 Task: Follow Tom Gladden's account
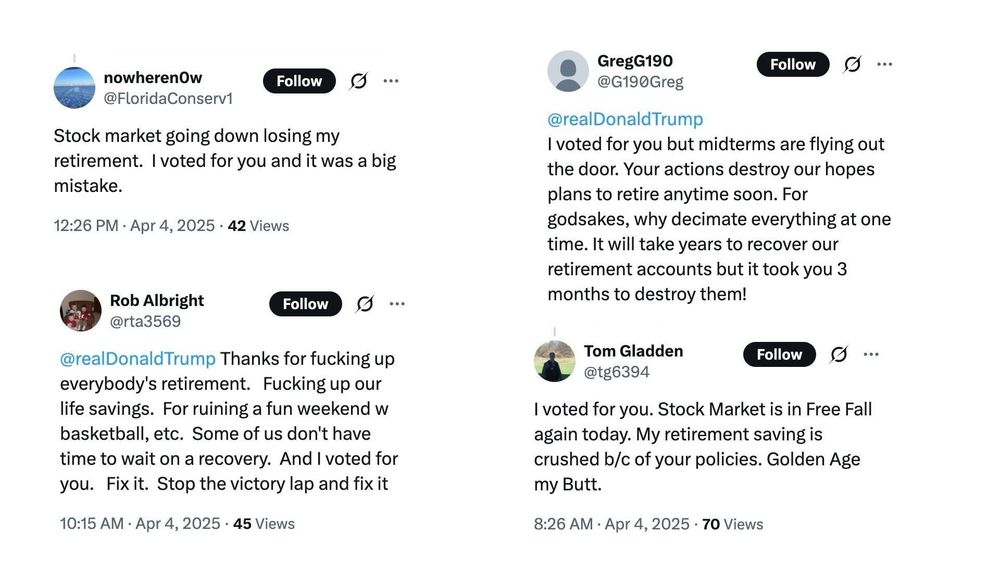pyautogui.click(x=779, y=354)
